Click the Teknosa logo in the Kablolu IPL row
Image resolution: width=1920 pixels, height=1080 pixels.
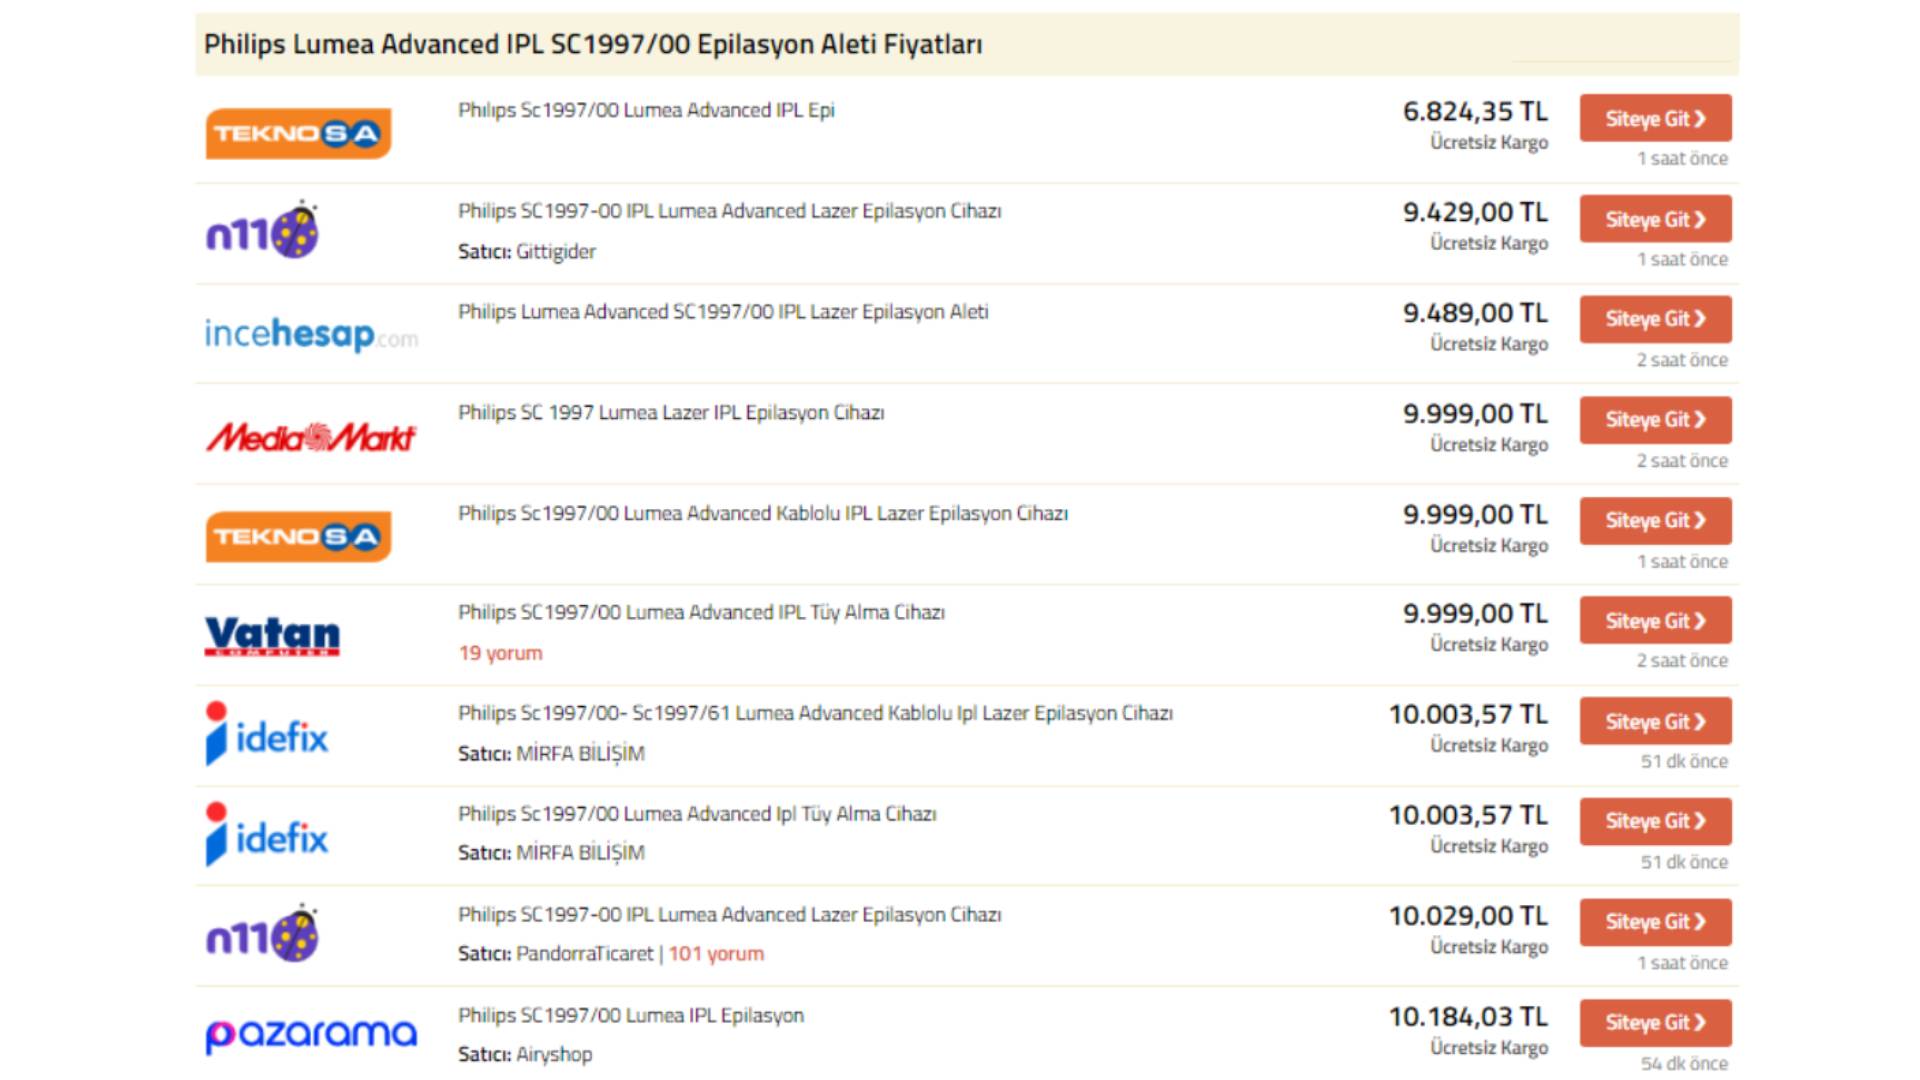(298, 537)
